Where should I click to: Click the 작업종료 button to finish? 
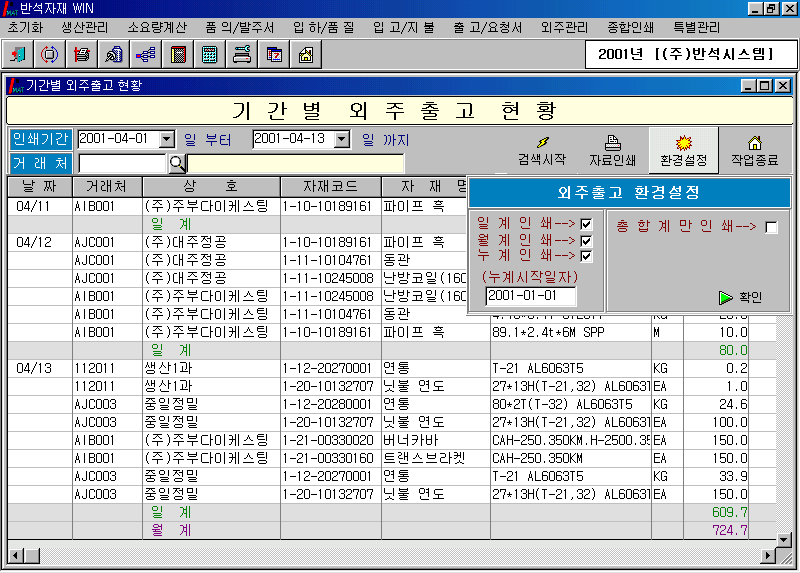[755, 151]
